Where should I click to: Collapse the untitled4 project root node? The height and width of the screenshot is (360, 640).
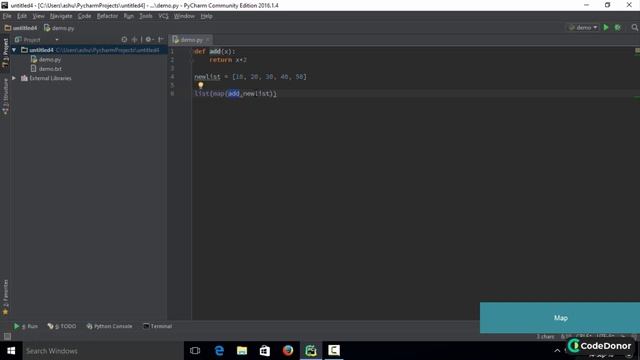(x=14, y=50)
